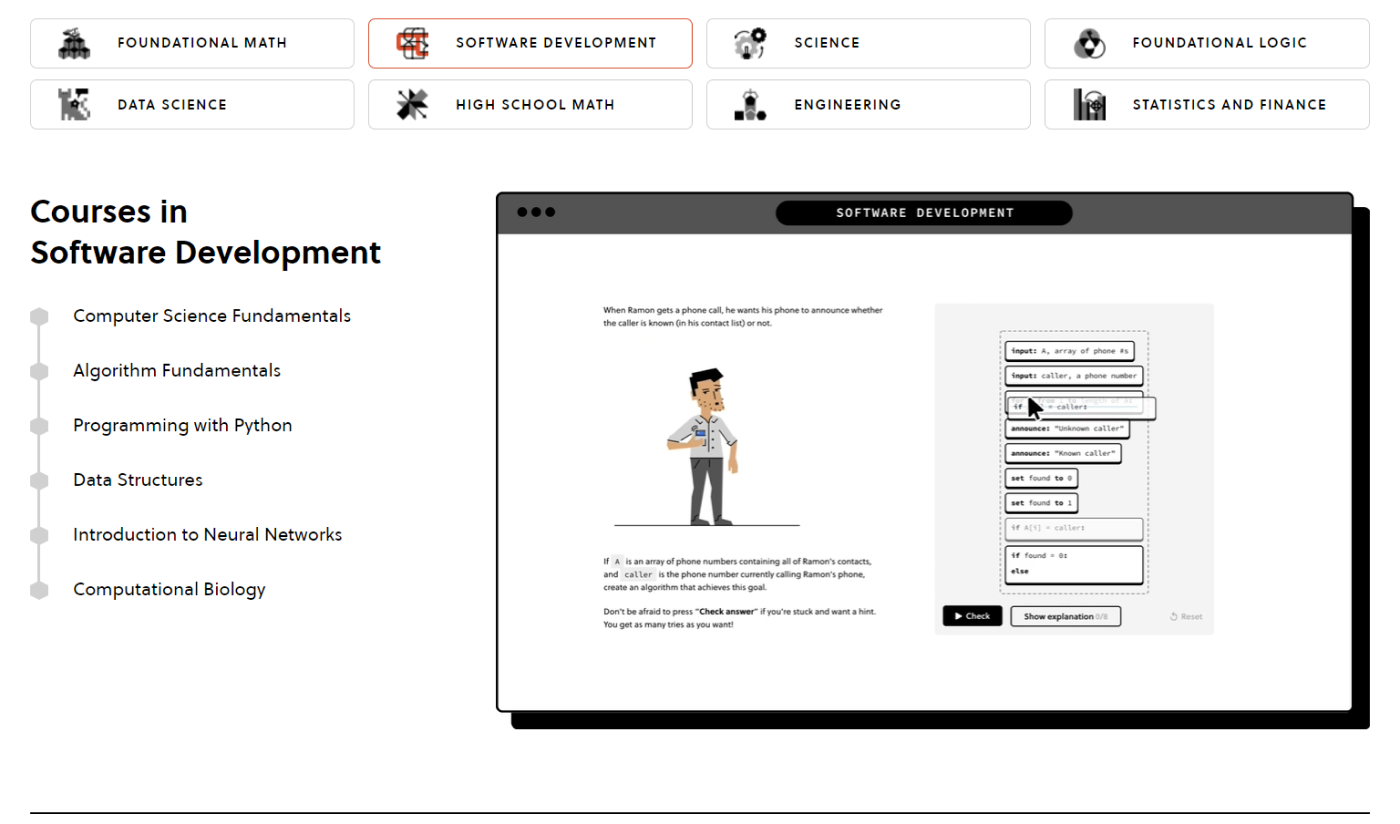This screenshot has width=1400, height=824.
Task: Select the "input: A, array of phone #s" block
Action: [x=1069, y=351]
